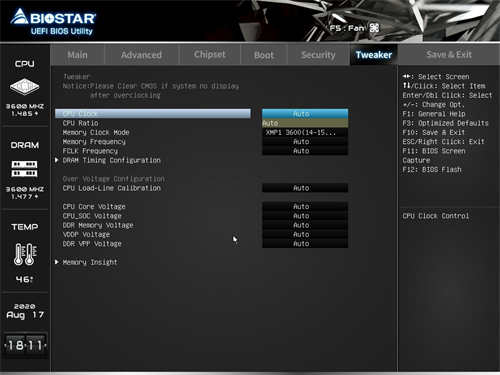This screenshot has width=500, height=375.
Task: Switch to the Advanced tab
Action: click(x=141, y=55)
